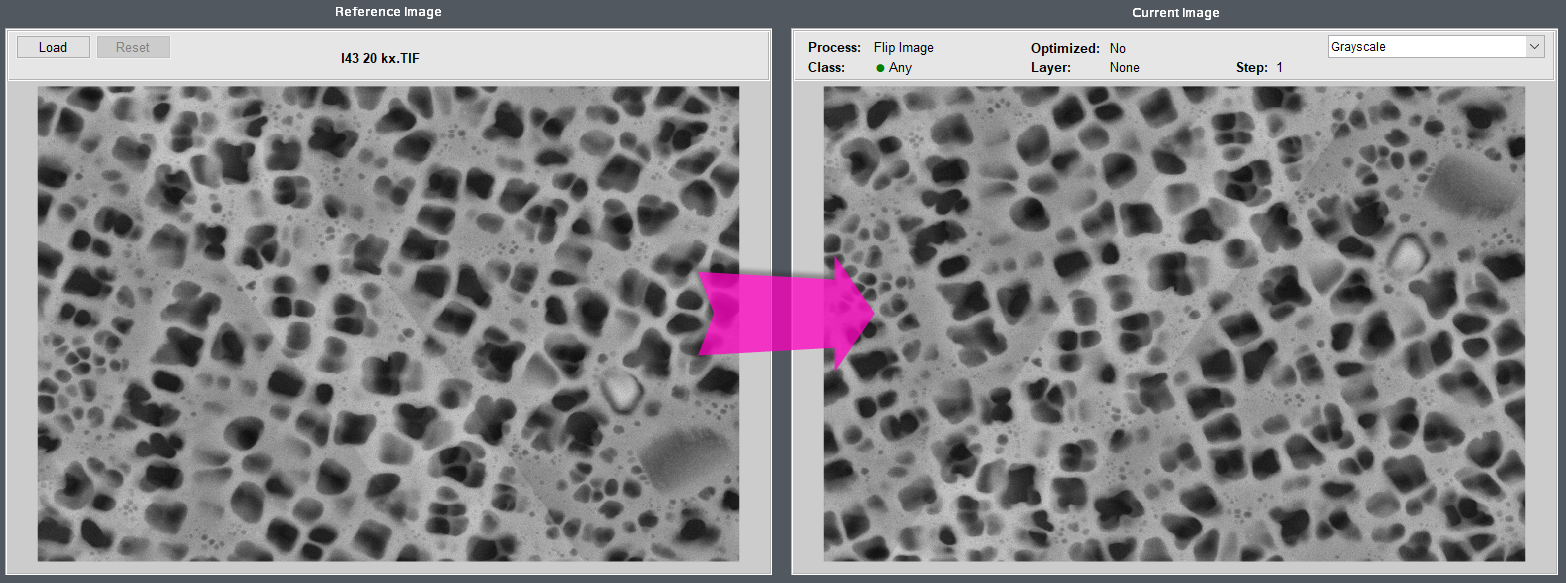
Task: Click the 'Optimized:' label
Action: (1065, 48)
